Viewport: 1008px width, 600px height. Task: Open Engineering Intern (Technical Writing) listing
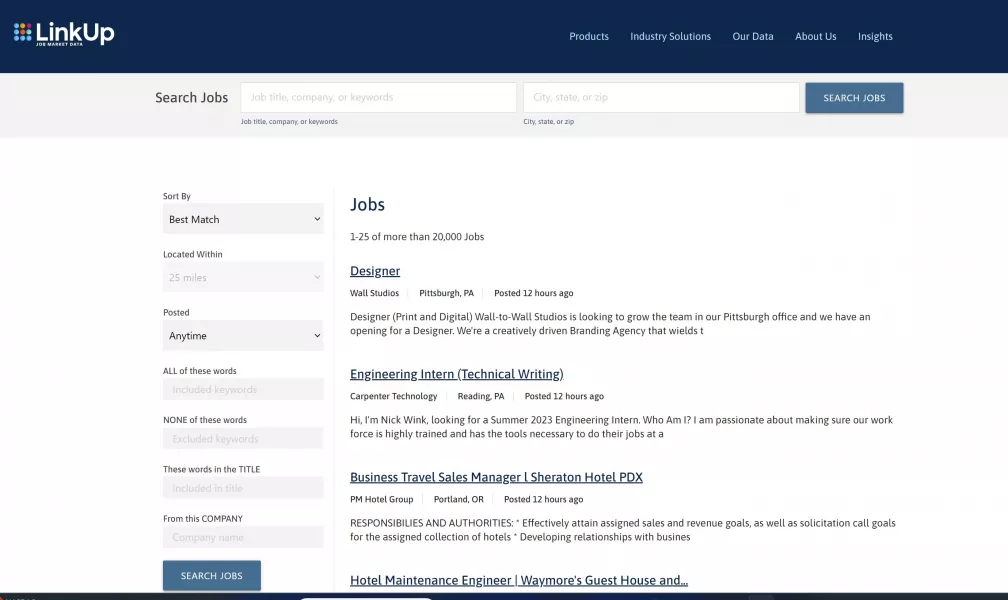456,374
